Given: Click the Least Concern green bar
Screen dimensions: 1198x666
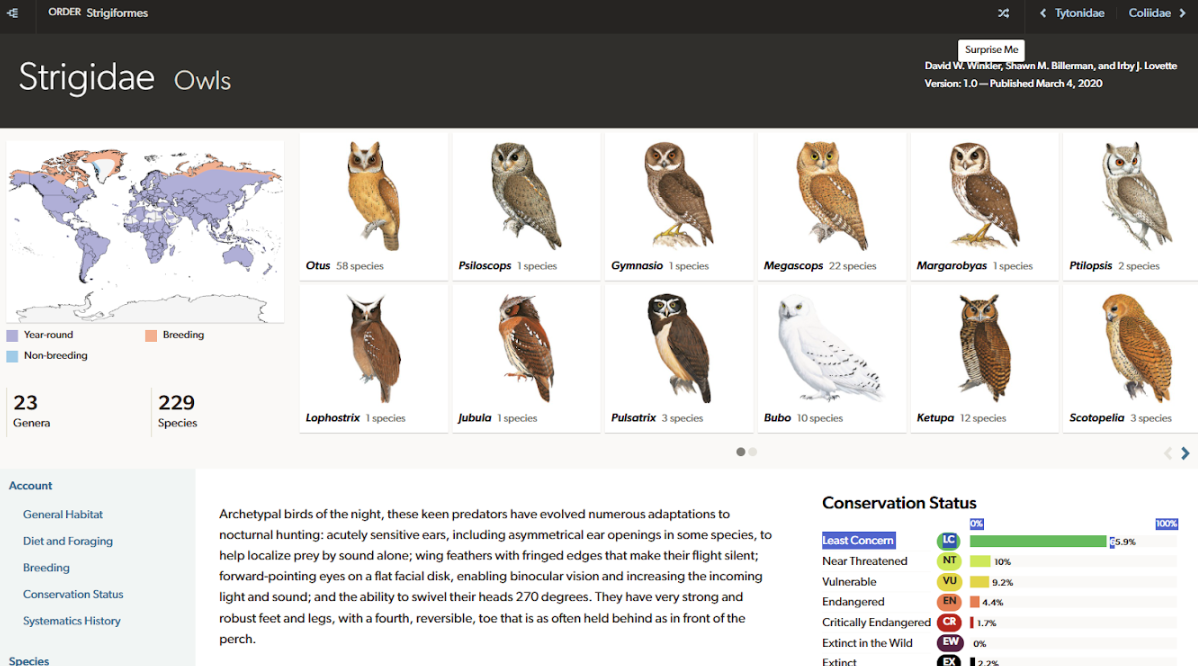Looking at the screenshot, I should pyautogui.click(x=1038, y=541).
